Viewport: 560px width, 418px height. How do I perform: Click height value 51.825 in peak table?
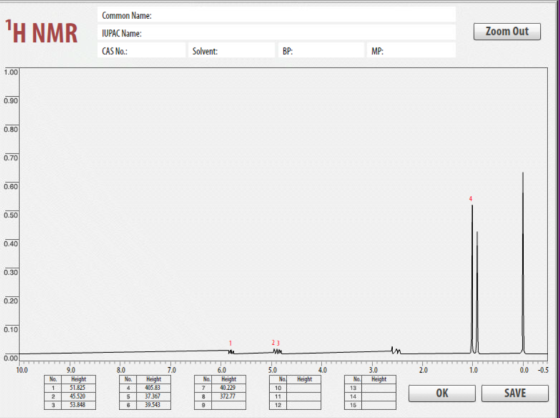tap(78, 388)
